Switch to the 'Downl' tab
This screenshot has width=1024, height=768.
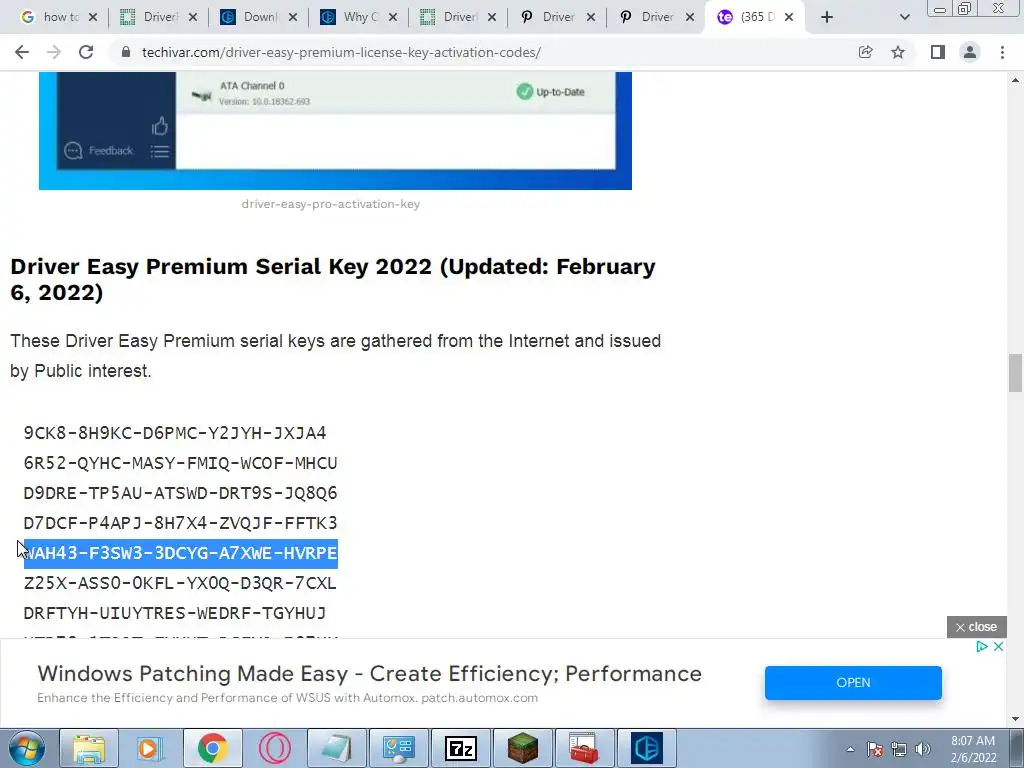[x=259, y=17]
